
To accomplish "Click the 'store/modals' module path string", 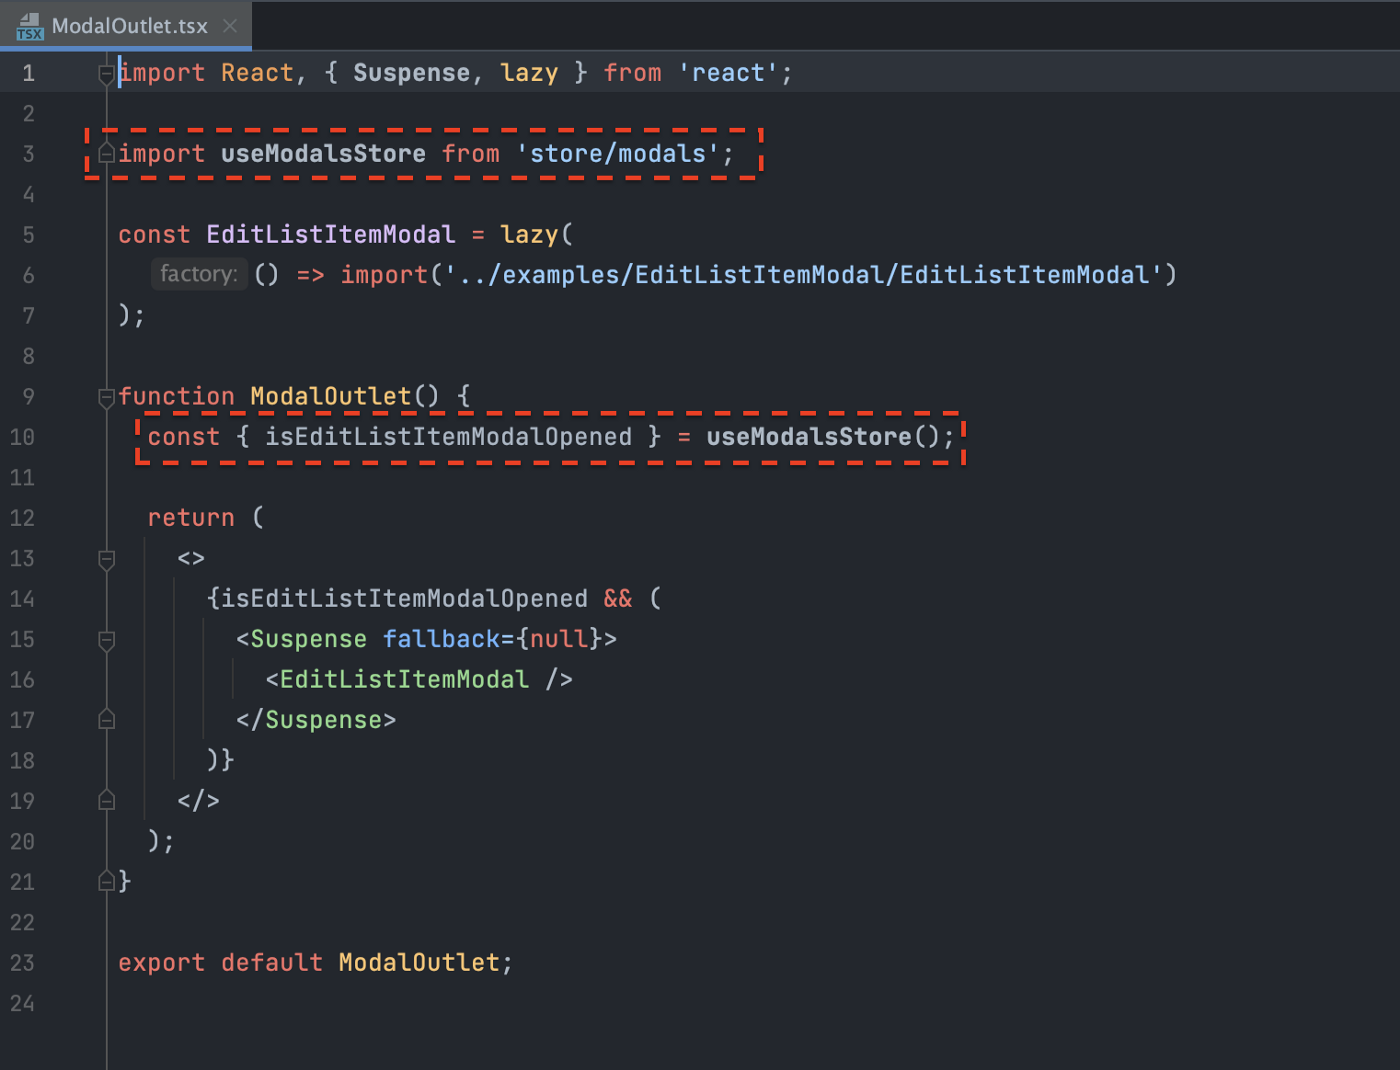I will [625, 153].
